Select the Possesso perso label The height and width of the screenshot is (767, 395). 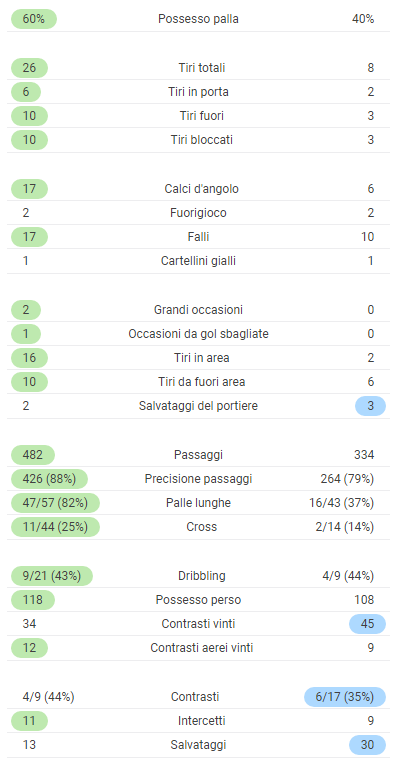tap(198, 600)
